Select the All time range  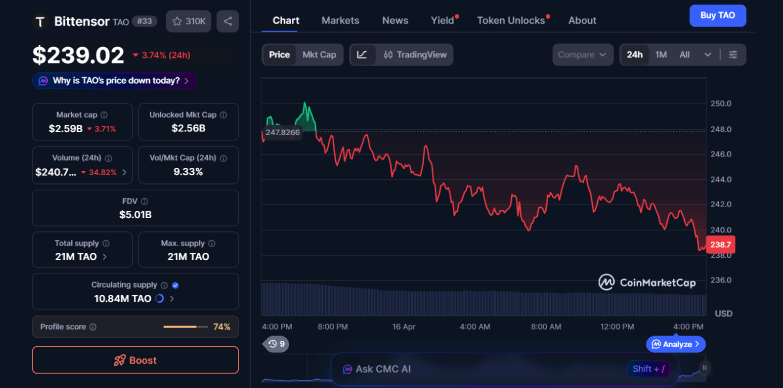tap(685, 55)
